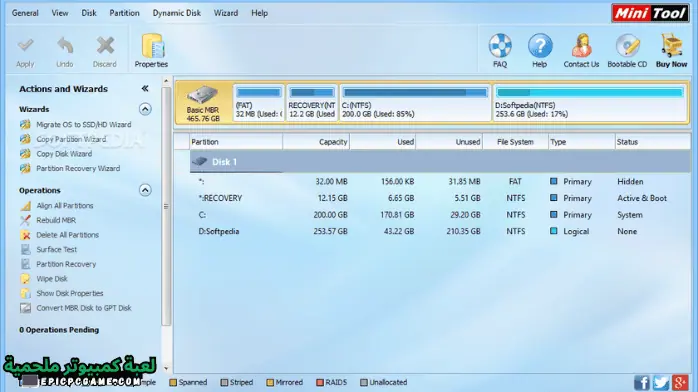Collapse the Wizards section

pos(145,109)
